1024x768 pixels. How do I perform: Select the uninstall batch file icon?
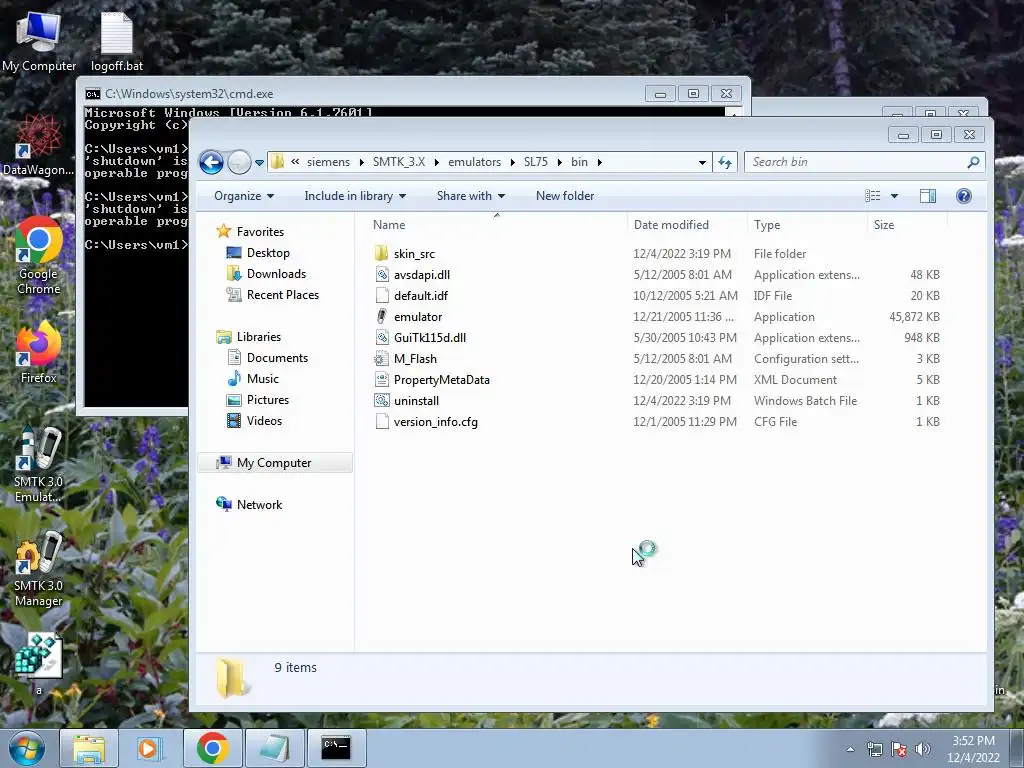point(382,400)
